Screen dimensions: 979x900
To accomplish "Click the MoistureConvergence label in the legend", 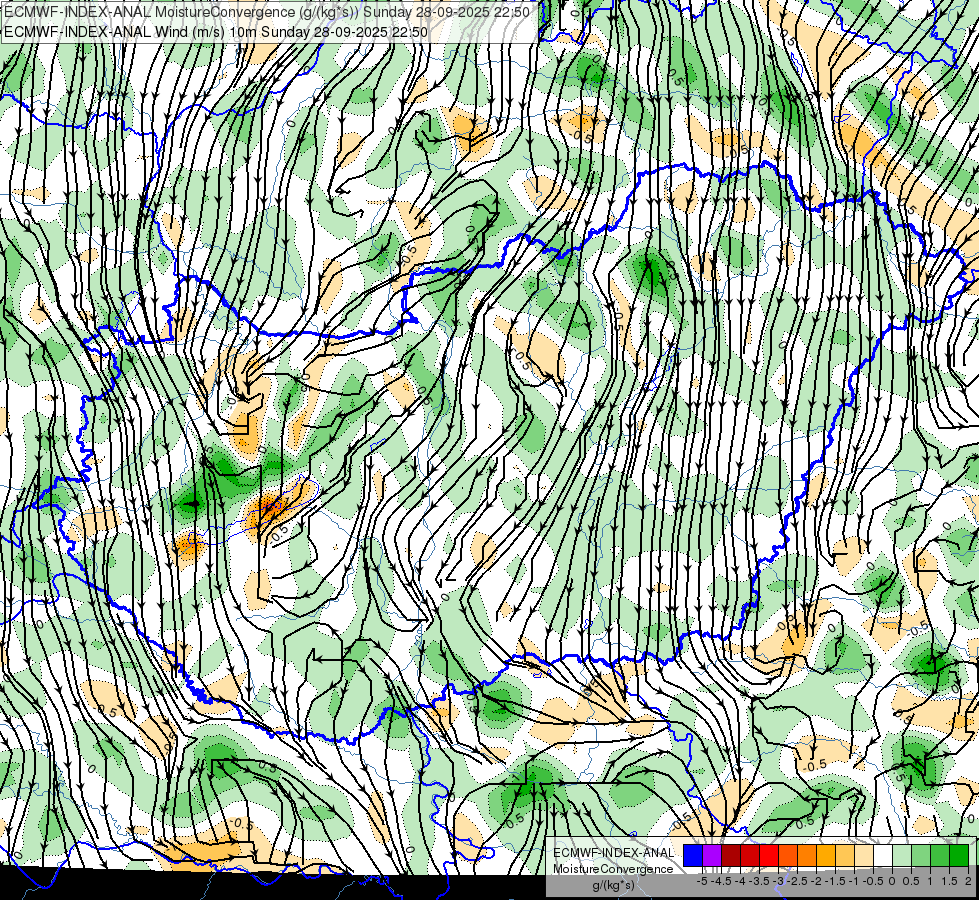I will click(613, 869).
